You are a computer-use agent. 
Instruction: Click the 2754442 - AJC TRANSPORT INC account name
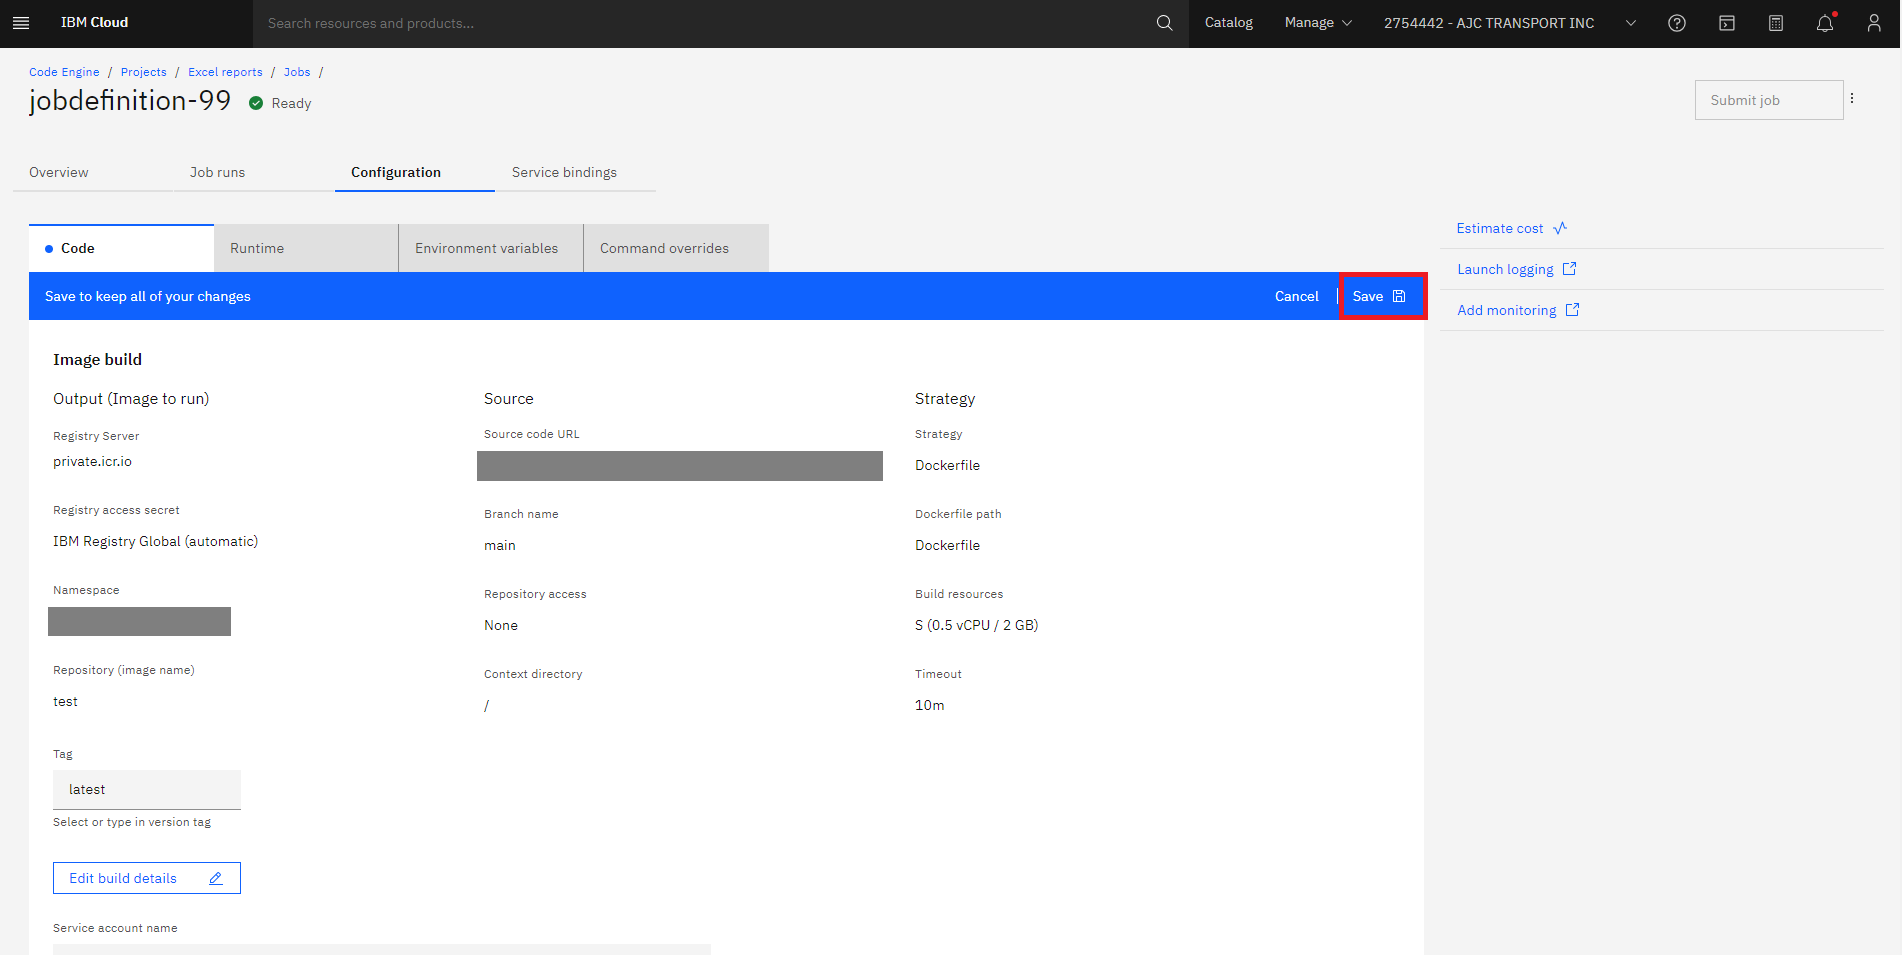pos(1489,23)
